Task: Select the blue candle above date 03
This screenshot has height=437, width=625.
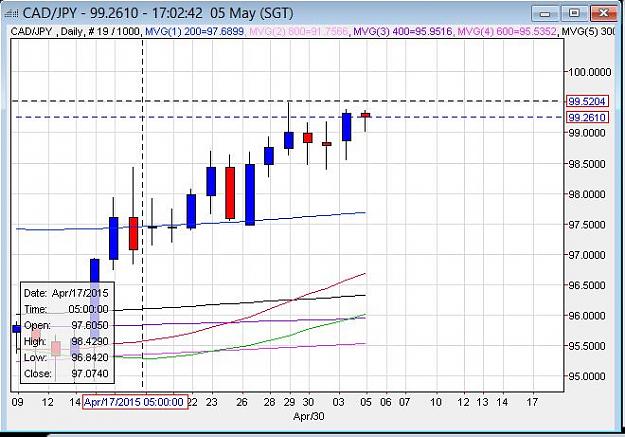Action: pyautogui.click(x=346, y=127)
